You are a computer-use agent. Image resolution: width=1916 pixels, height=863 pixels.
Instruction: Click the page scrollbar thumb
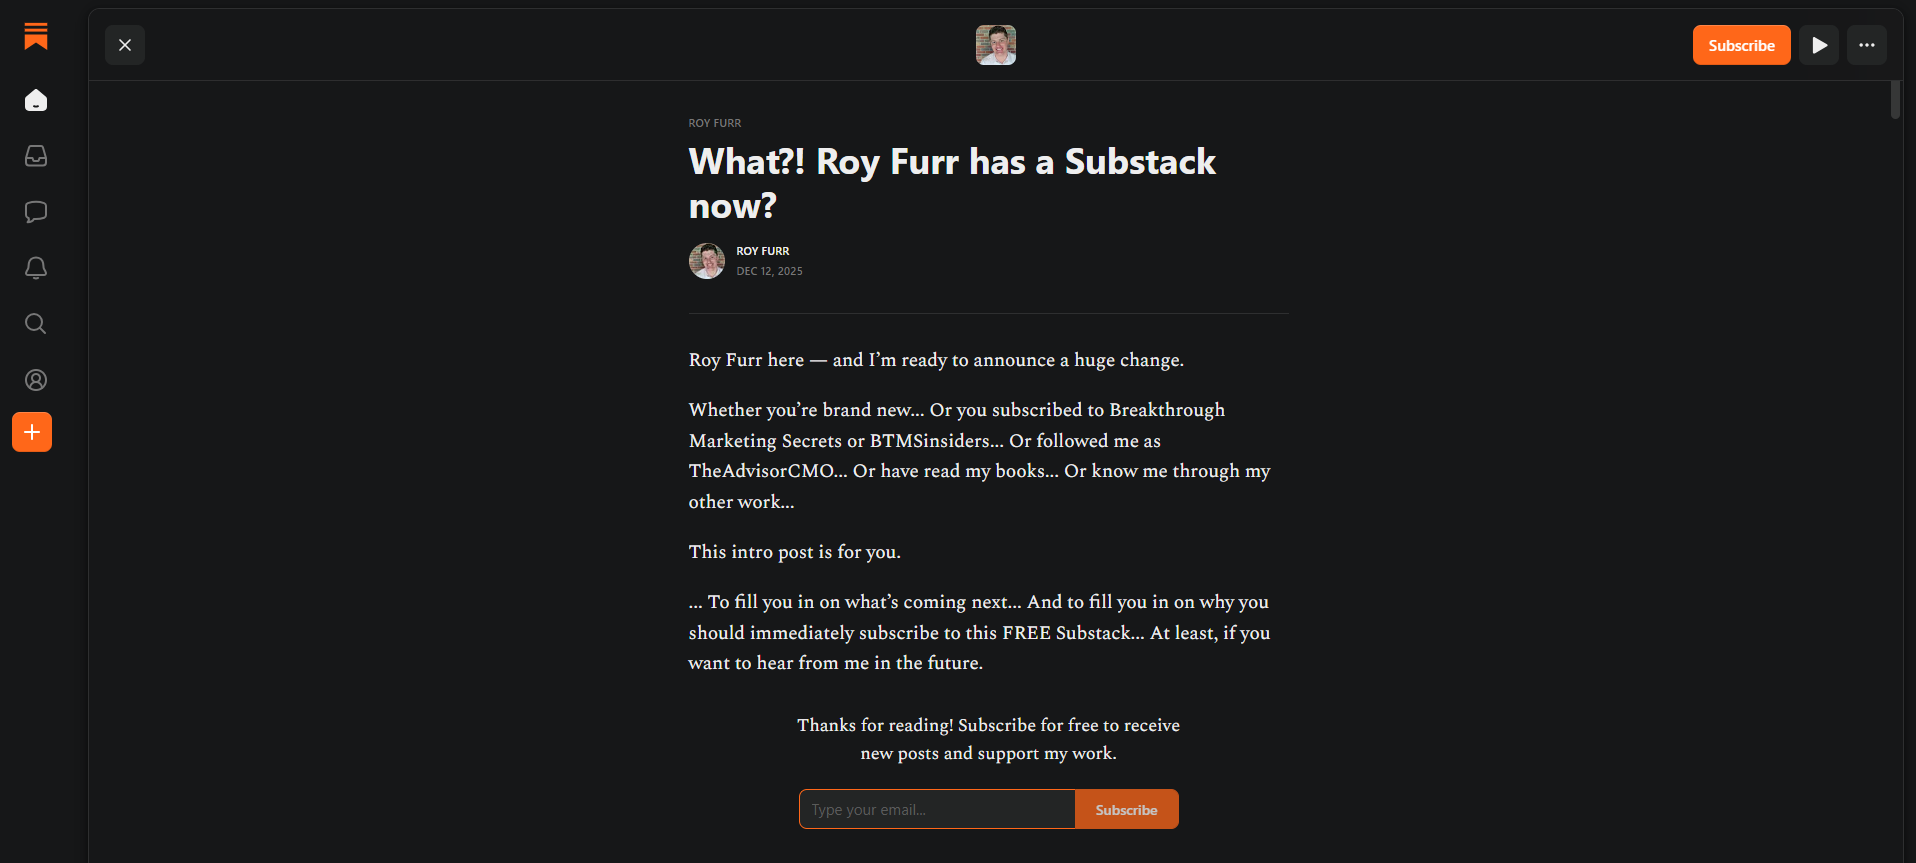coord(1895,100)
